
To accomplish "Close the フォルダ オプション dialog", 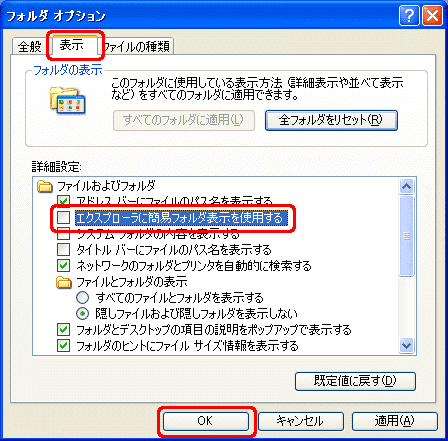I will 432,15.
